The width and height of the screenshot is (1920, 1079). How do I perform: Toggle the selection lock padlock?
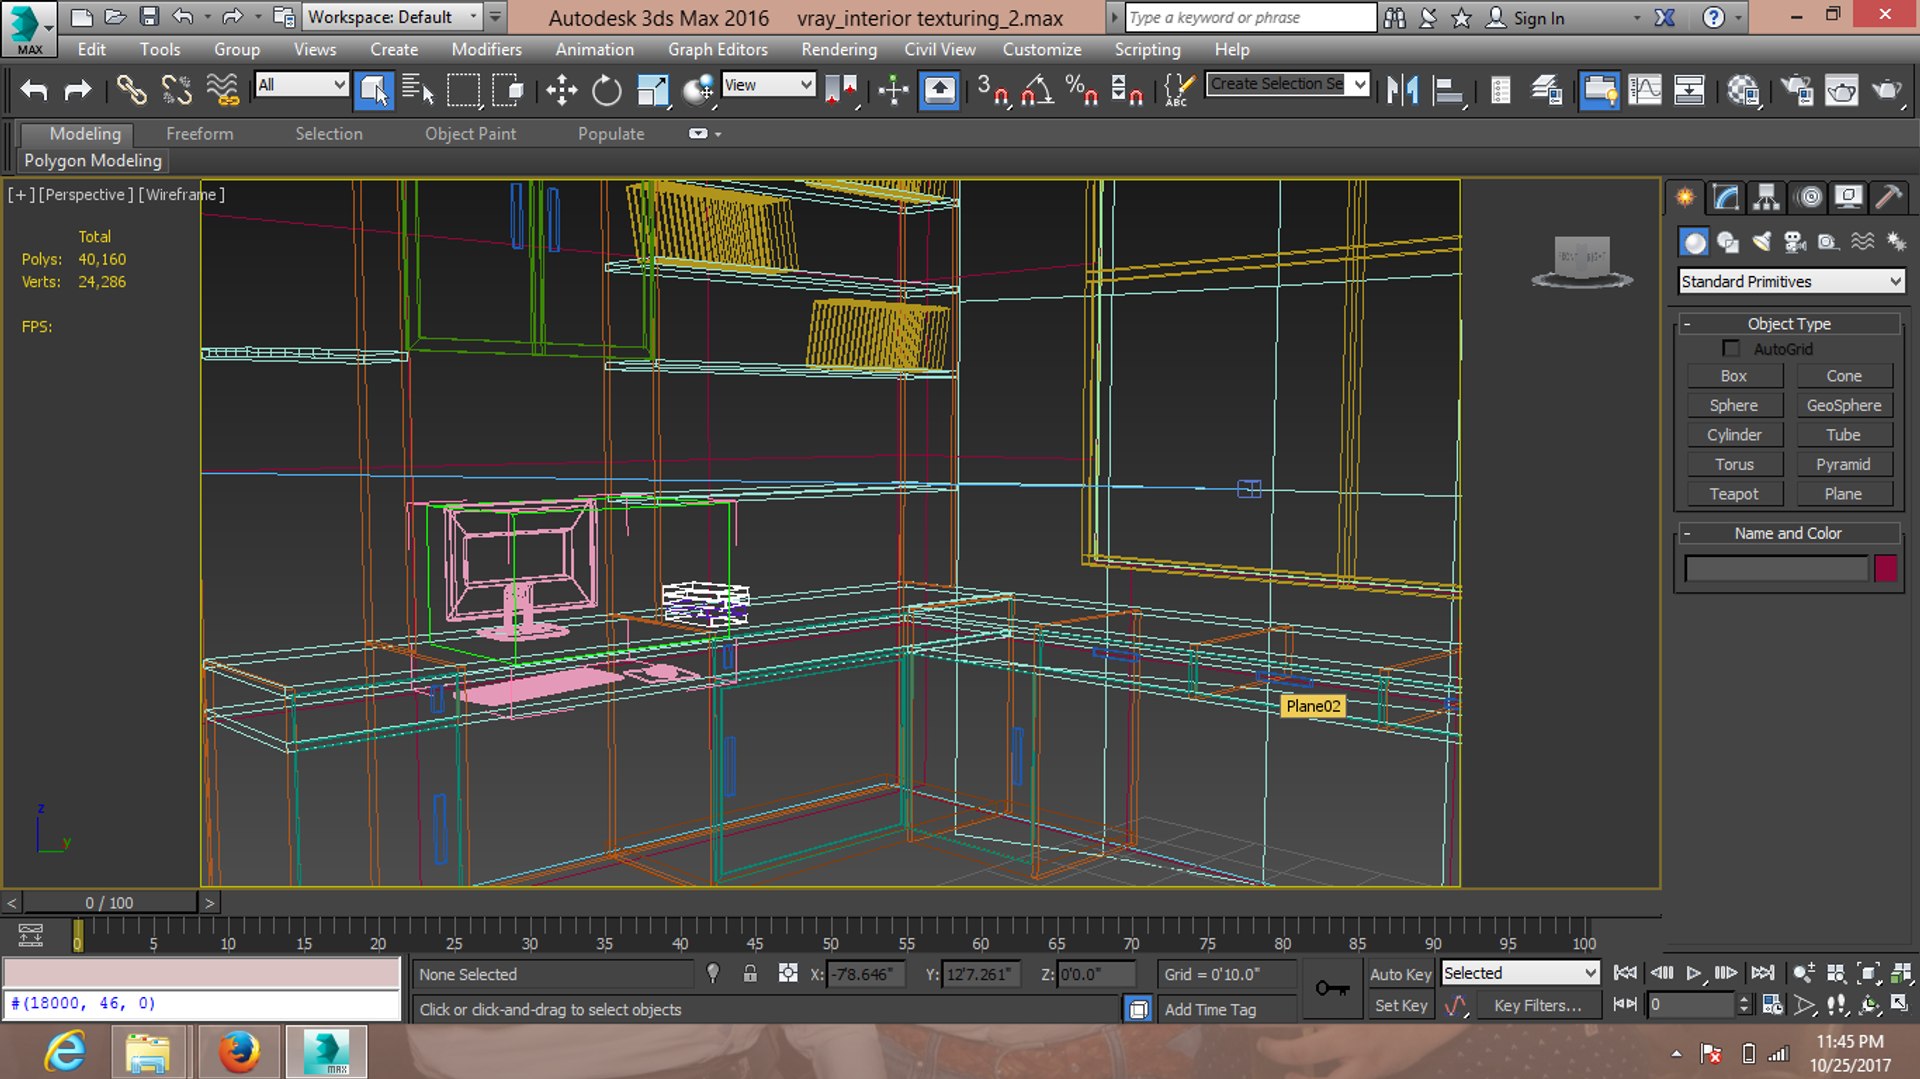coord(750,974)
